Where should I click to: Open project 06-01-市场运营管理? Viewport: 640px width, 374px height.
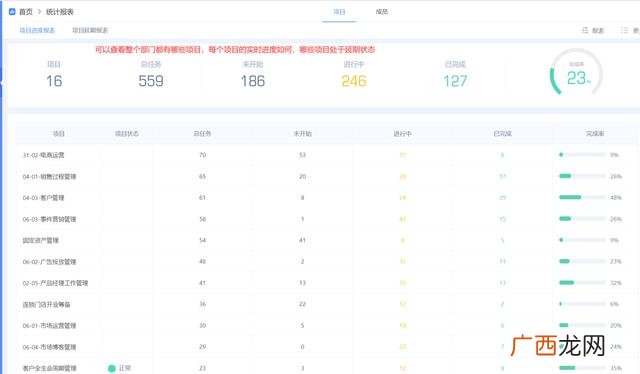[49, 325]
